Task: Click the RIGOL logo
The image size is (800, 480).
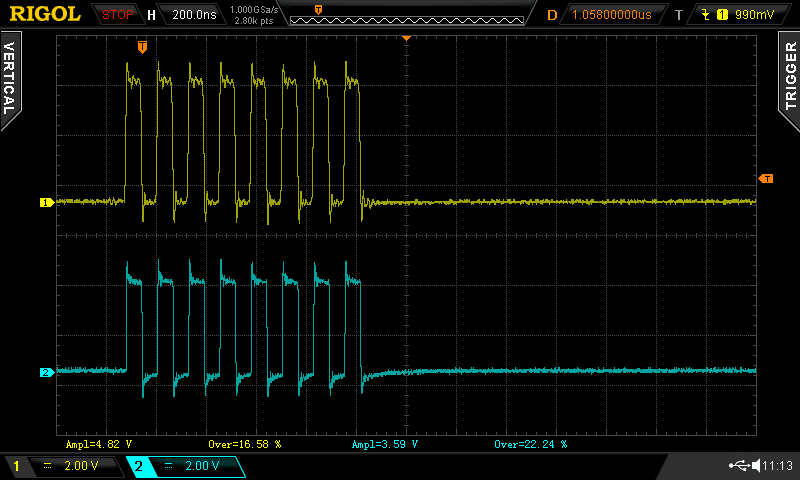Action: [45, 14]
